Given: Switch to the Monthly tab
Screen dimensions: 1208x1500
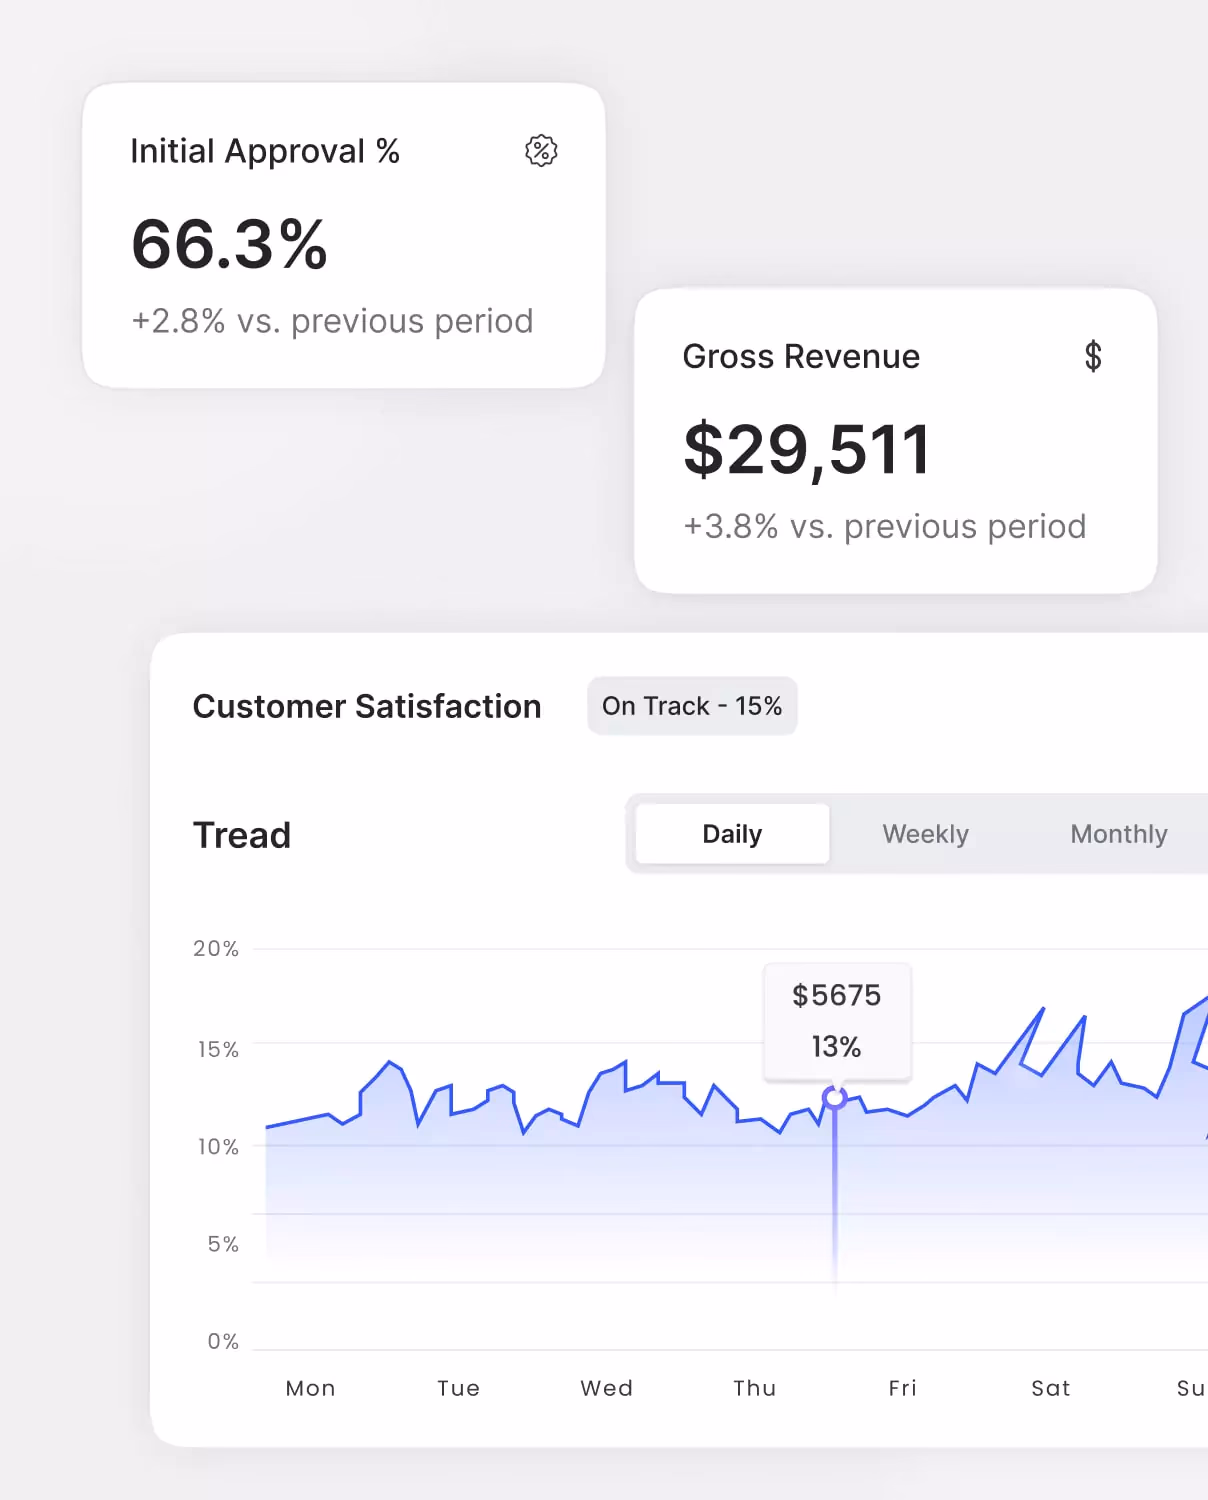Looking at the screenshot, I should (1119, 834).
